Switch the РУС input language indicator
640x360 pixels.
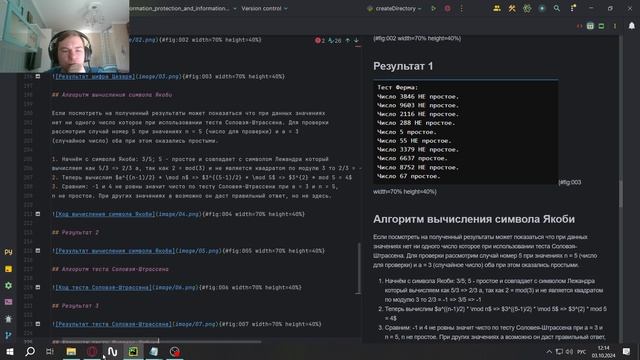[582, 351]
